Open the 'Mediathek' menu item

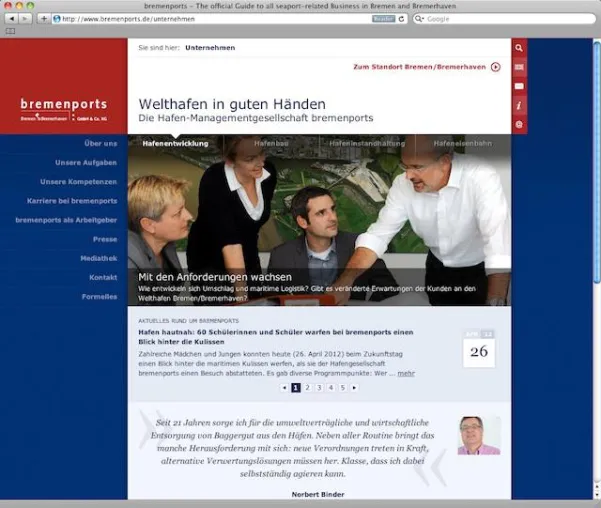tap(99, 258)
